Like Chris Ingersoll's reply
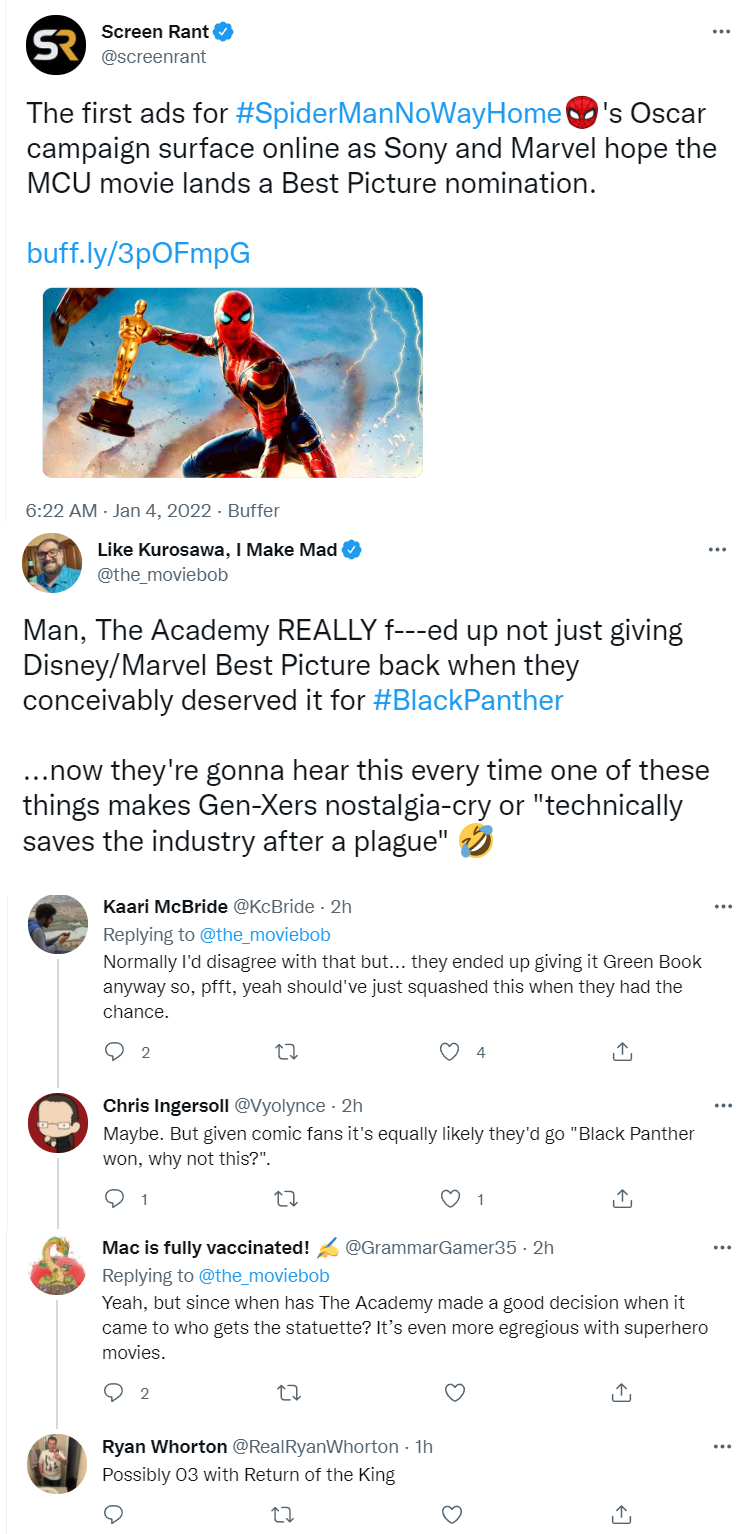748x1534 pixels. tap(450, 1198)
